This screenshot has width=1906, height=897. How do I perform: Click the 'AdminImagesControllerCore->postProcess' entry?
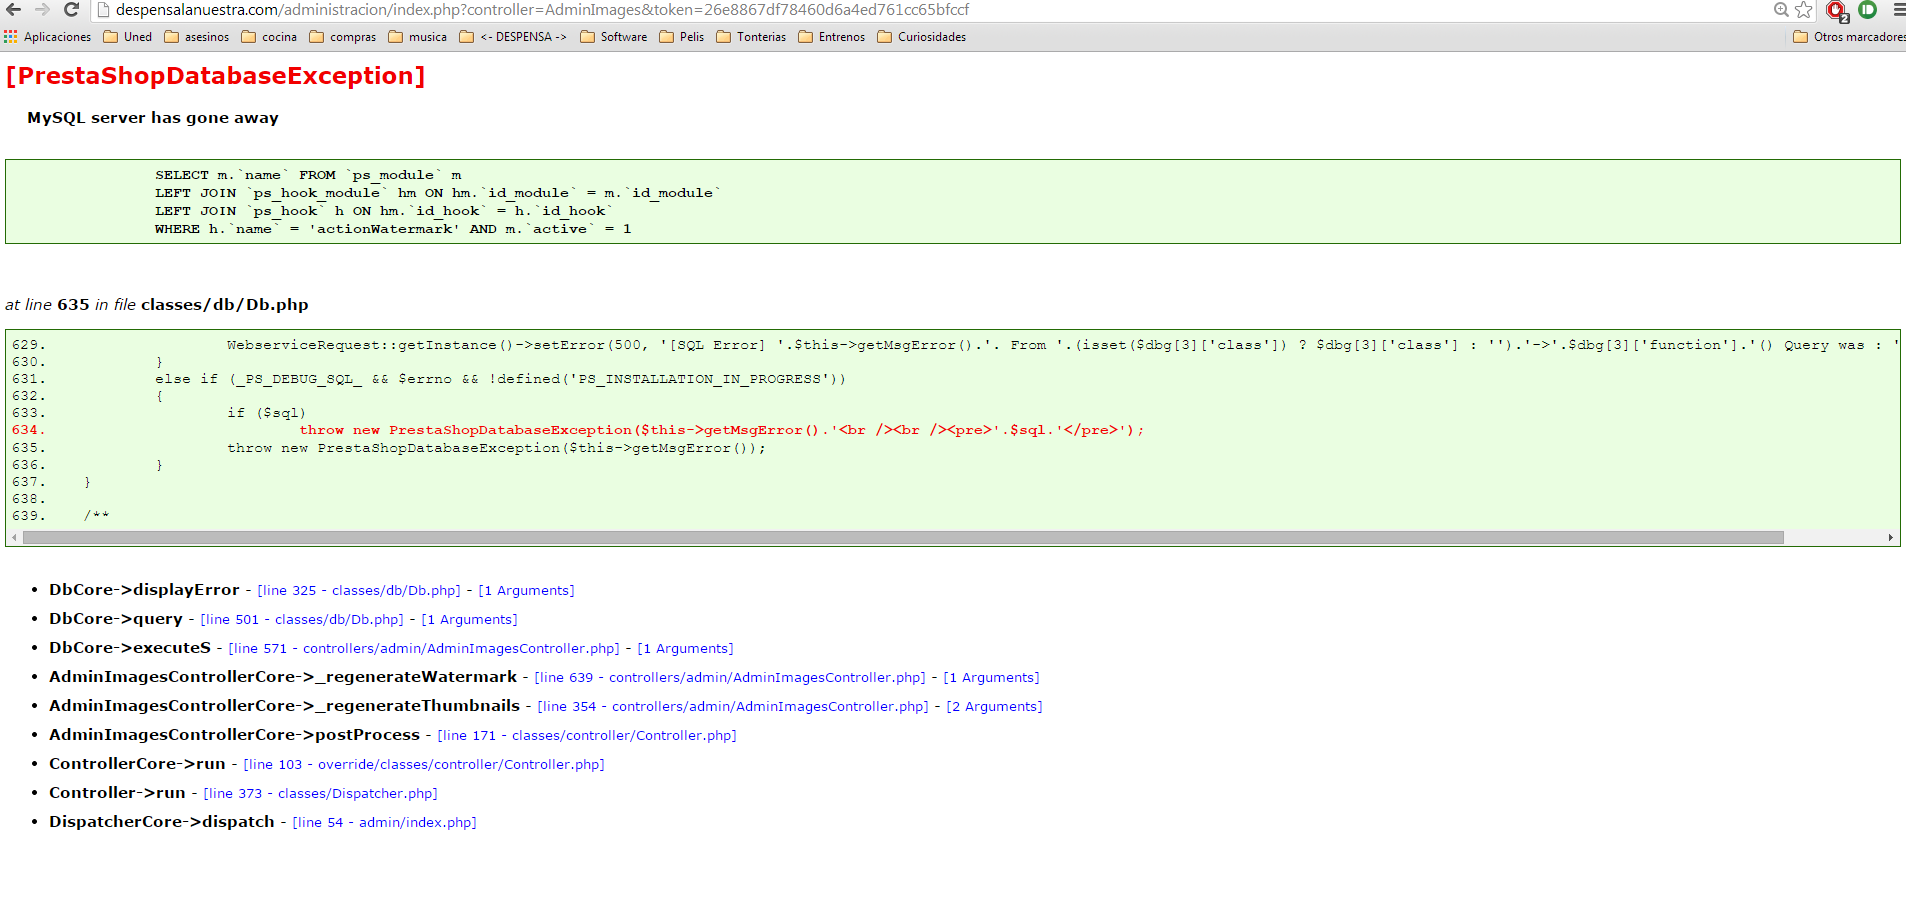pos(235,735)
